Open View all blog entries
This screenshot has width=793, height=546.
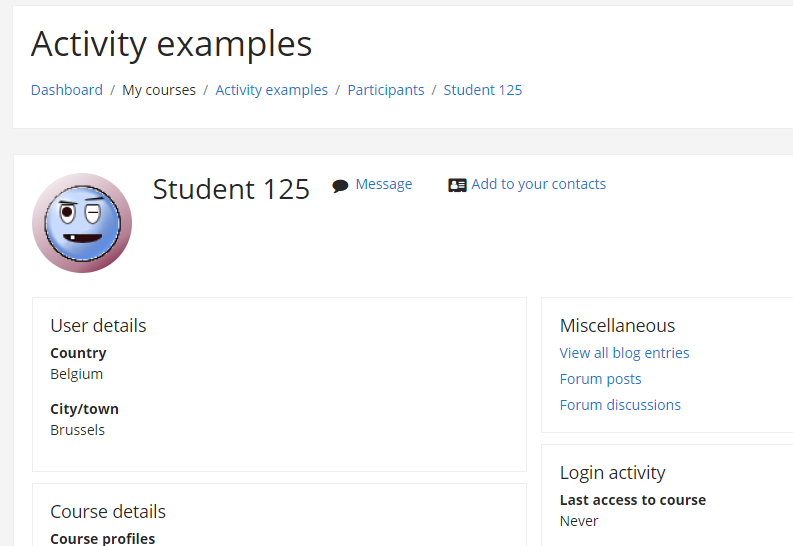coord(624,353)
